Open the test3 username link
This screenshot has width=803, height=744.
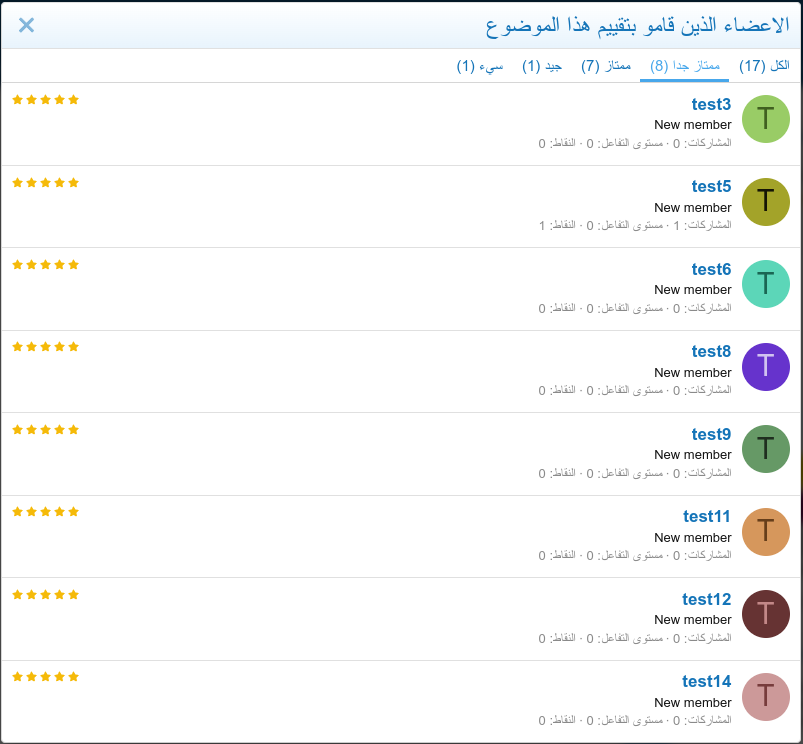click(711, 104)
